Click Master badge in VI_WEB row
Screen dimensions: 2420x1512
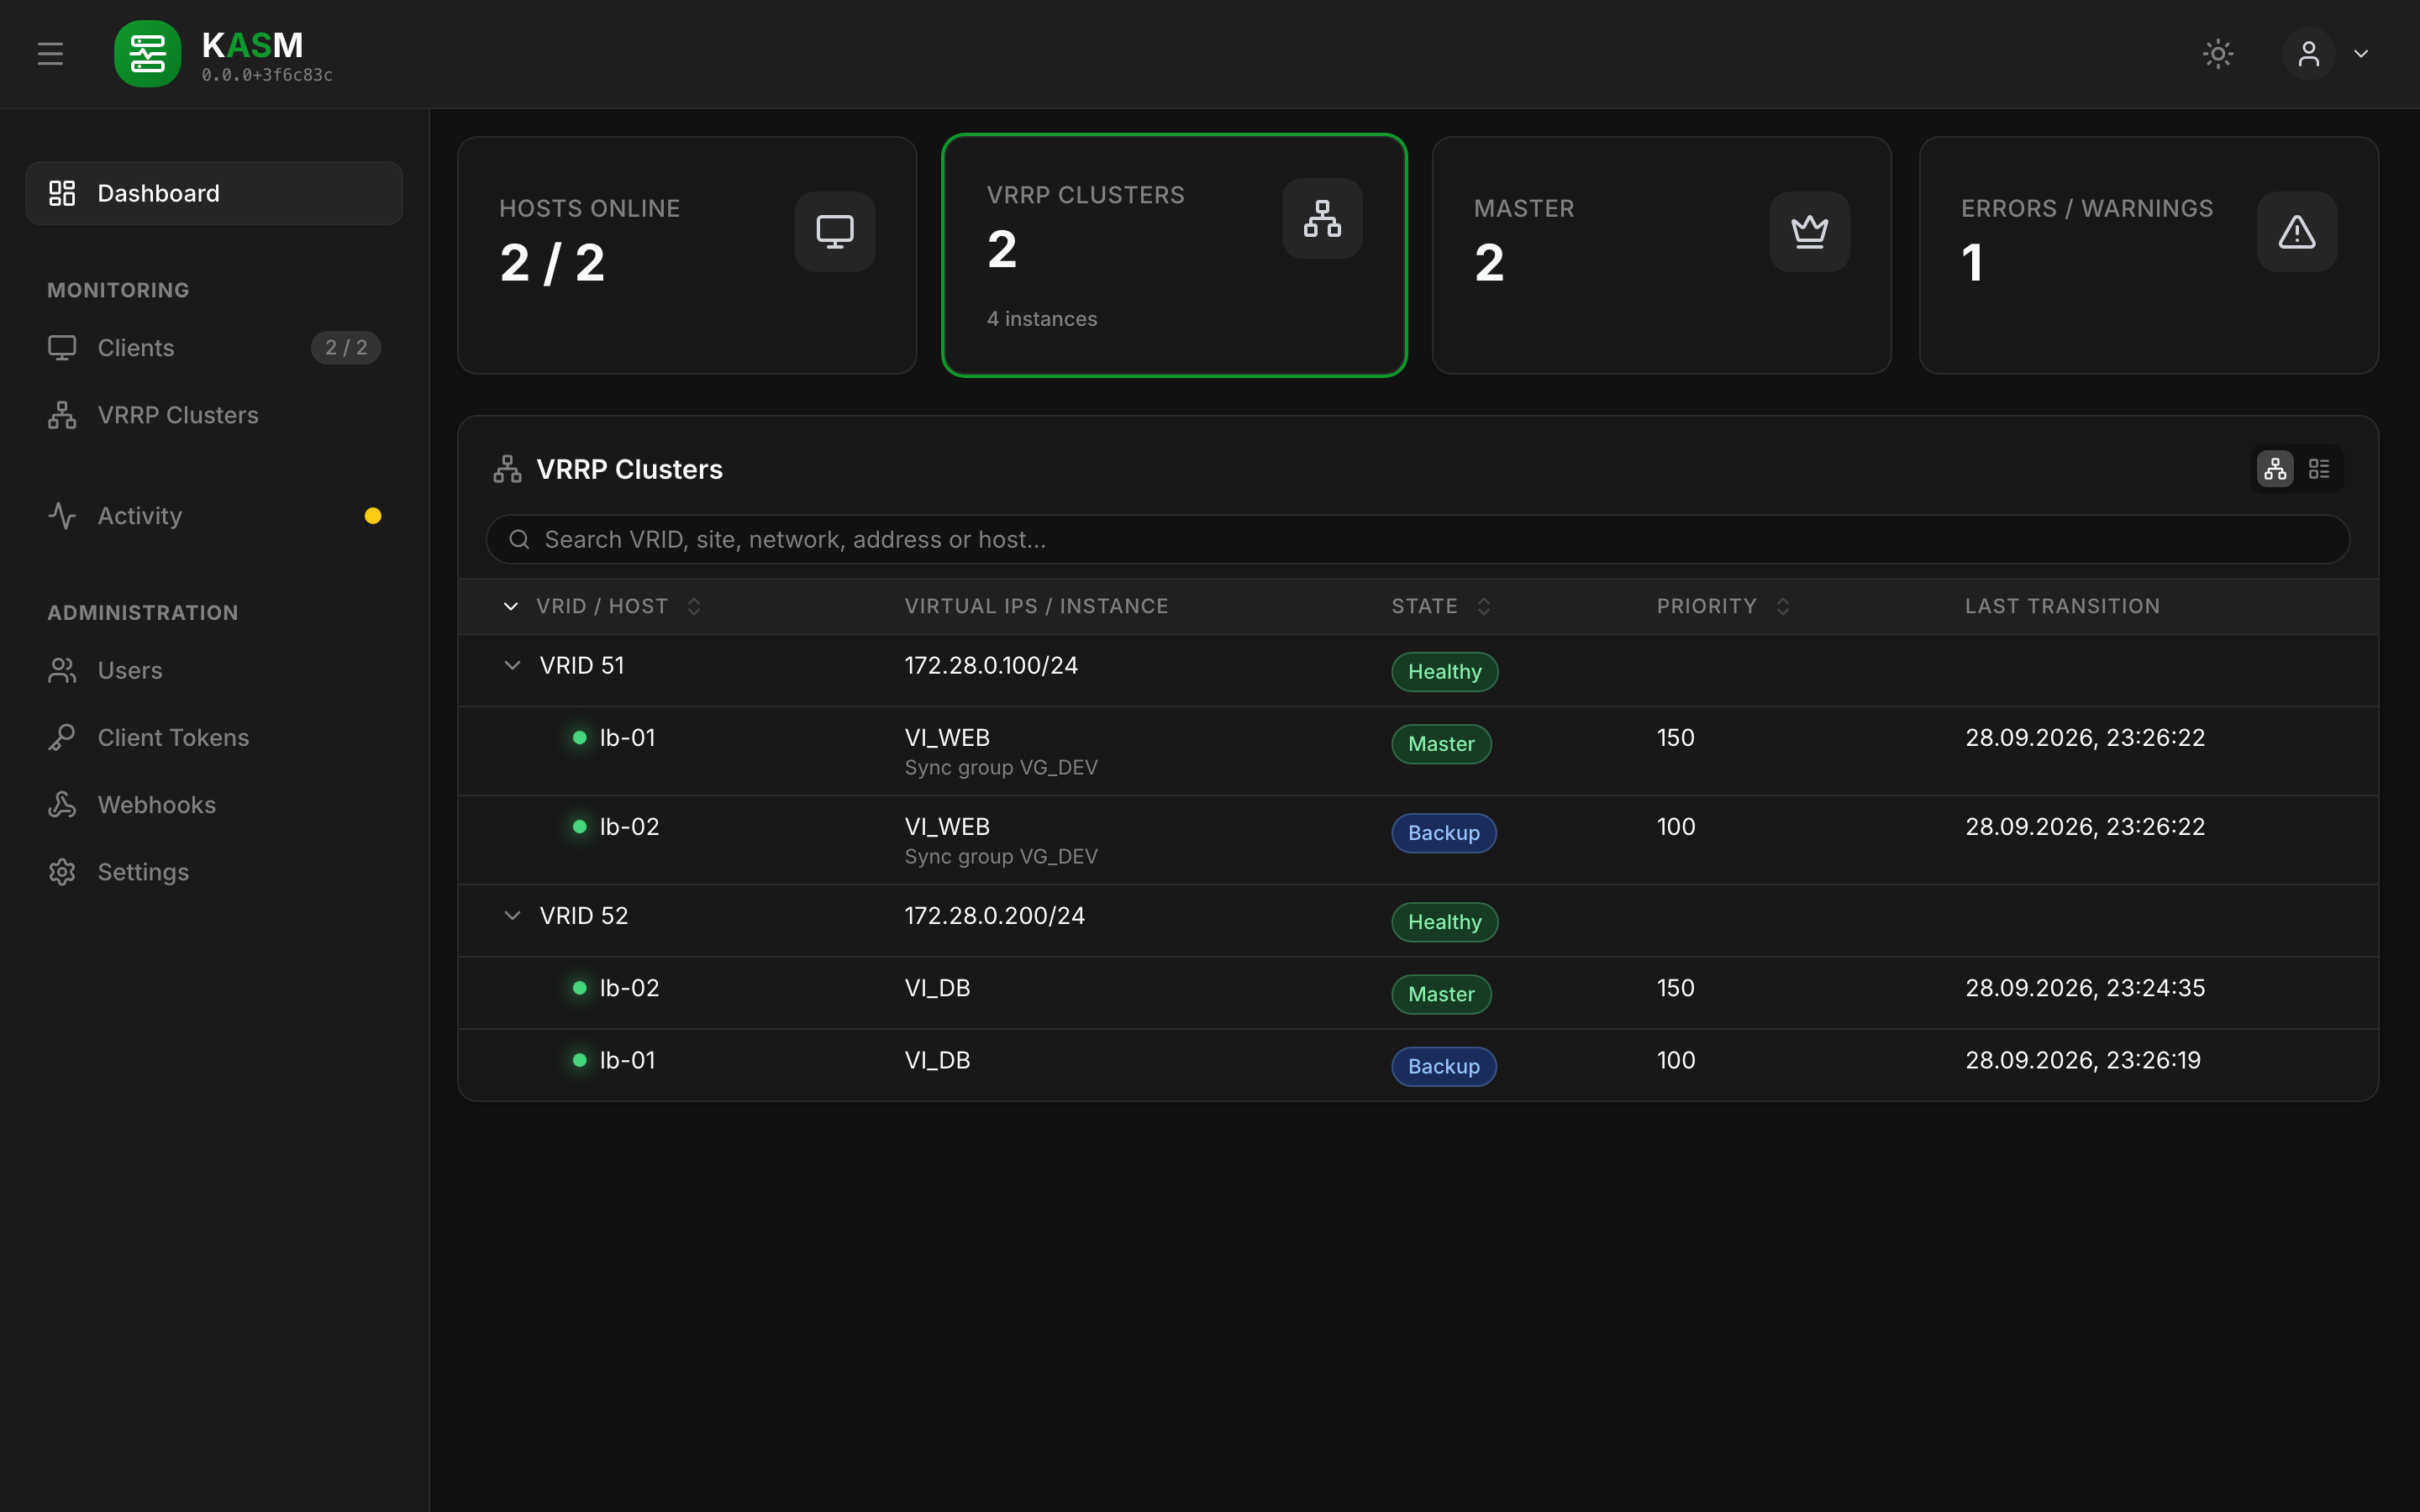click(x=1441, y=744)
